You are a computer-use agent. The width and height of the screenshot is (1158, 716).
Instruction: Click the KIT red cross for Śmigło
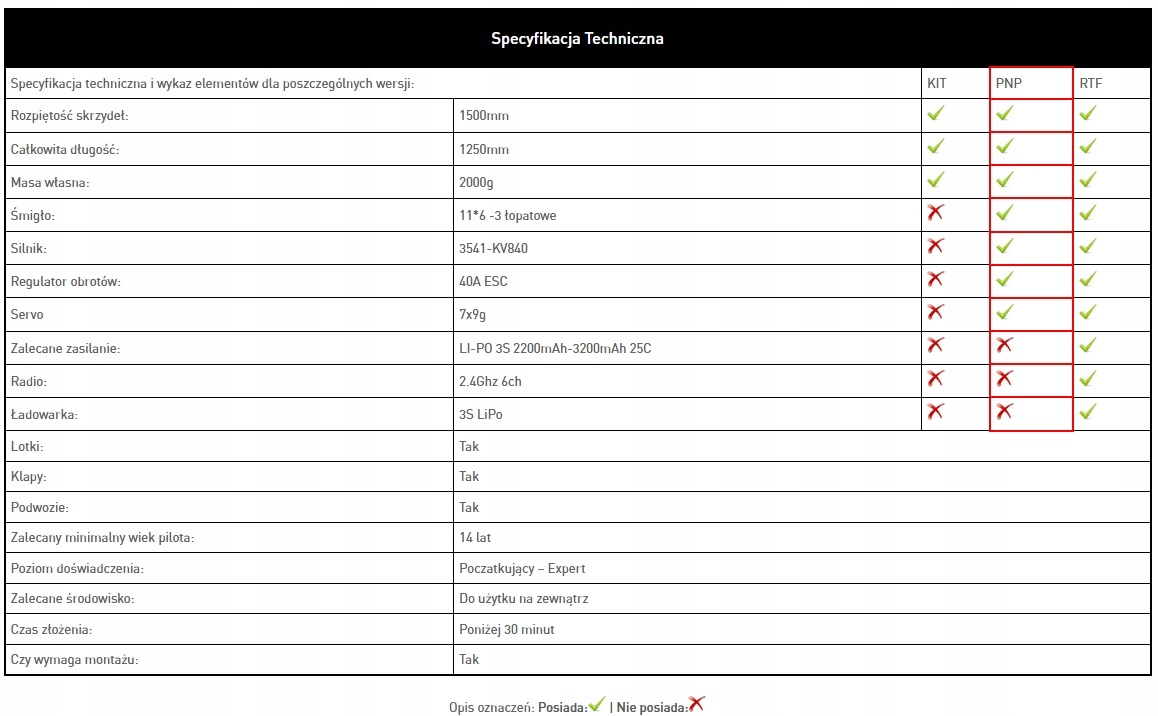[936, 212]
